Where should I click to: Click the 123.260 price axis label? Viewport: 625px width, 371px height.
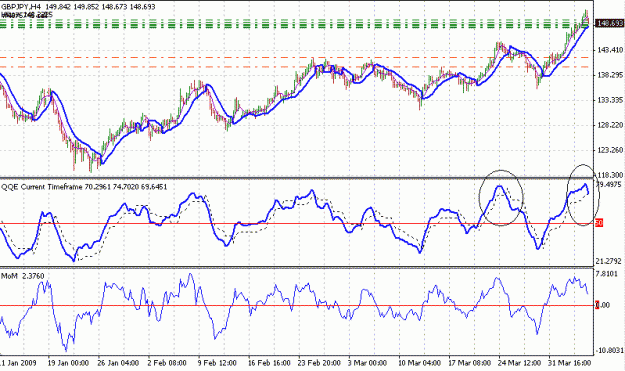610,150
